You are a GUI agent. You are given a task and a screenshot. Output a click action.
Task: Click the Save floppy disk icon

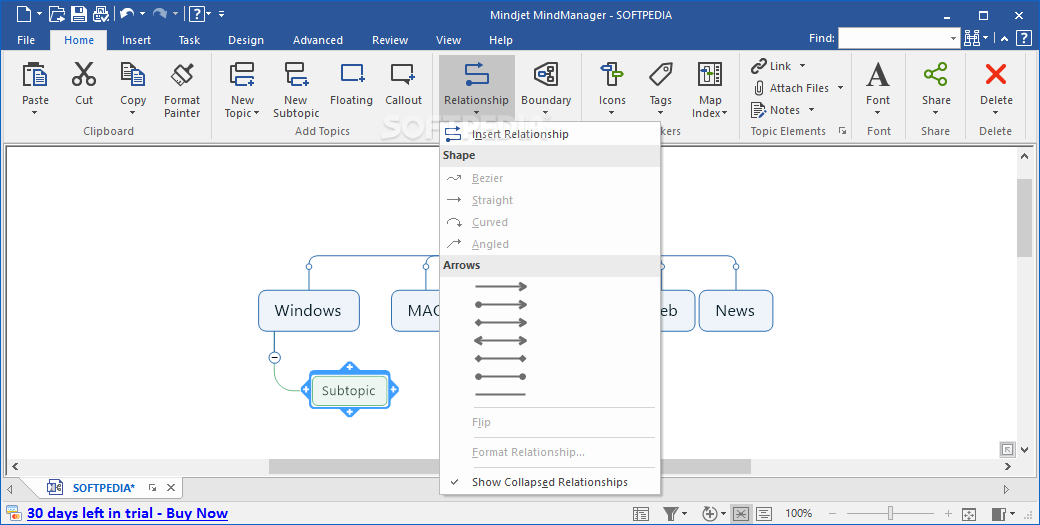click(x=78, y=13)
